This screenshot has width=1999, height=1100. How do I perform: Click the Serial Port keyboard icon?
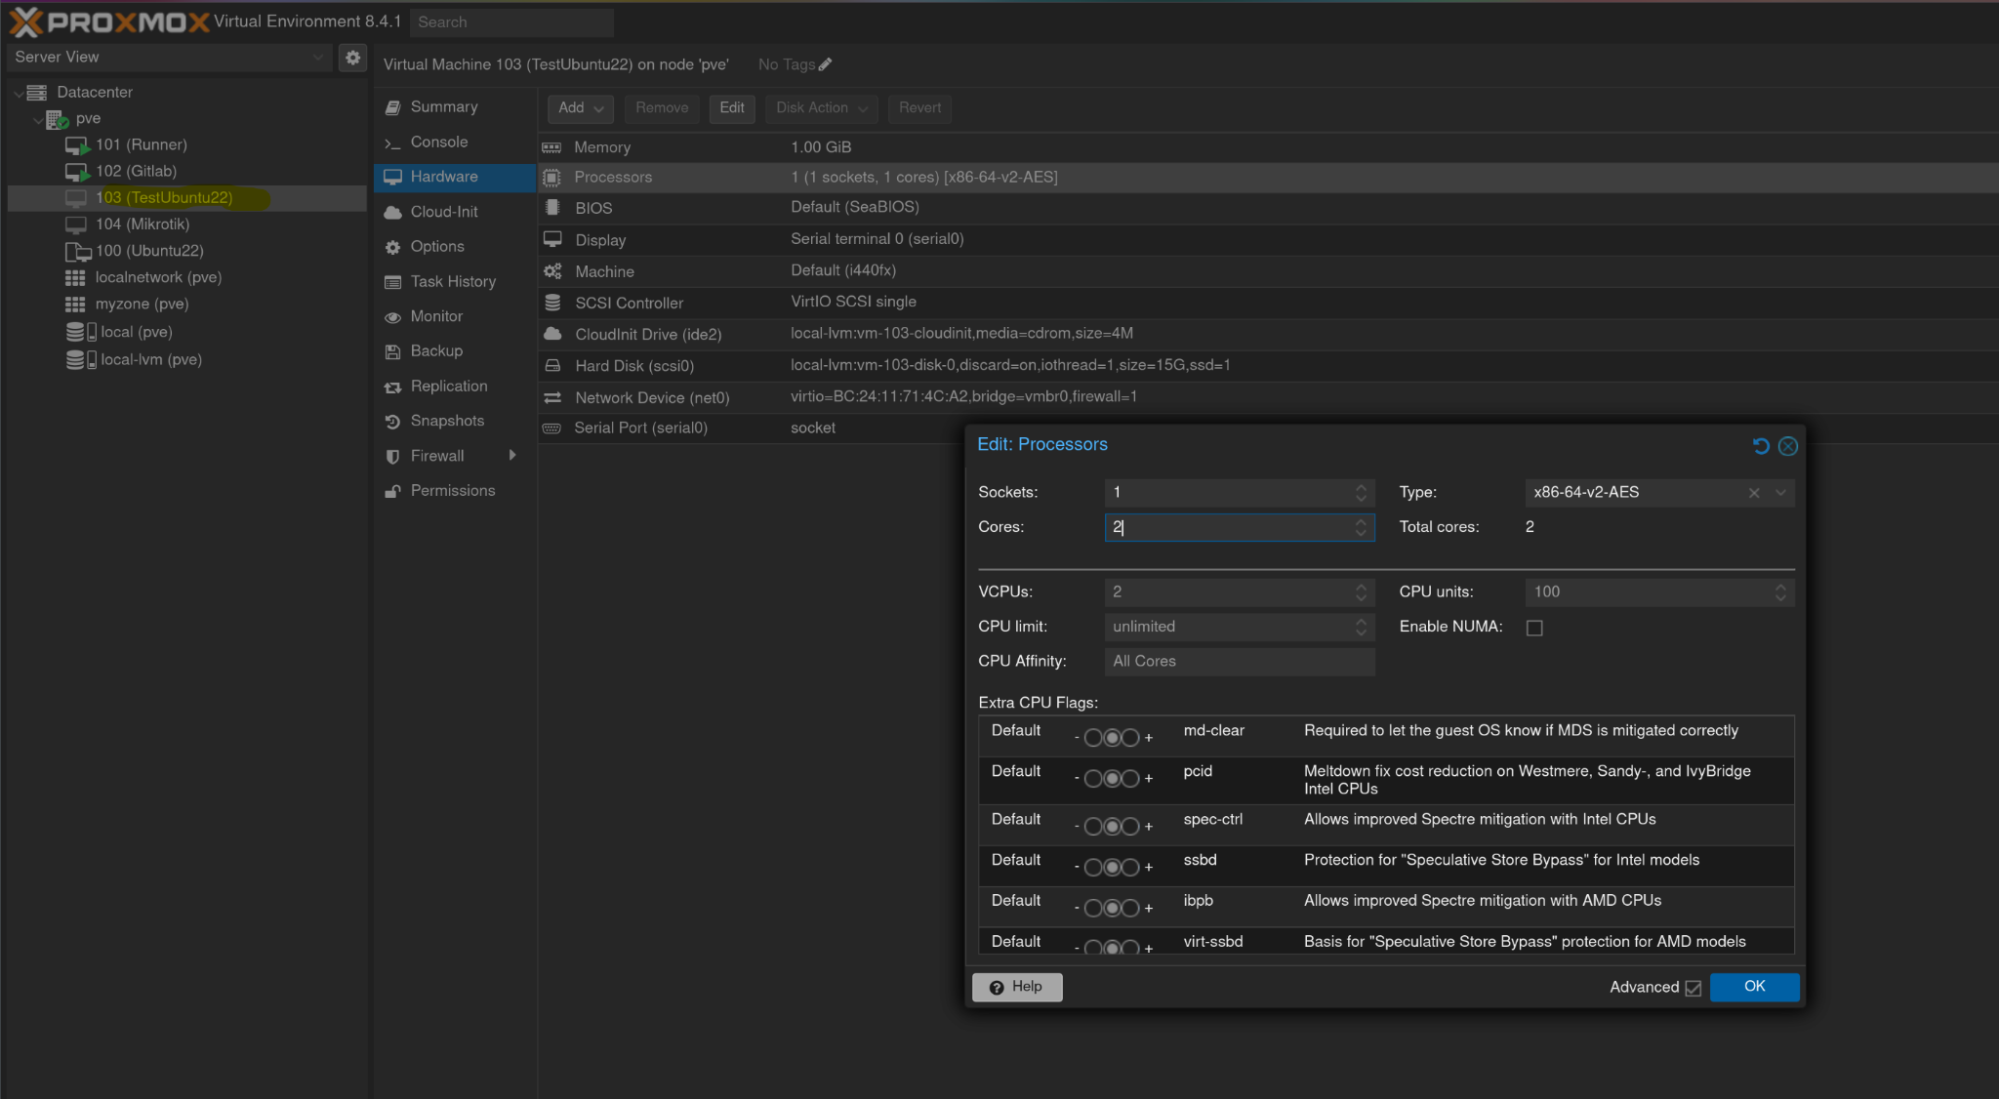pos(551,428)
